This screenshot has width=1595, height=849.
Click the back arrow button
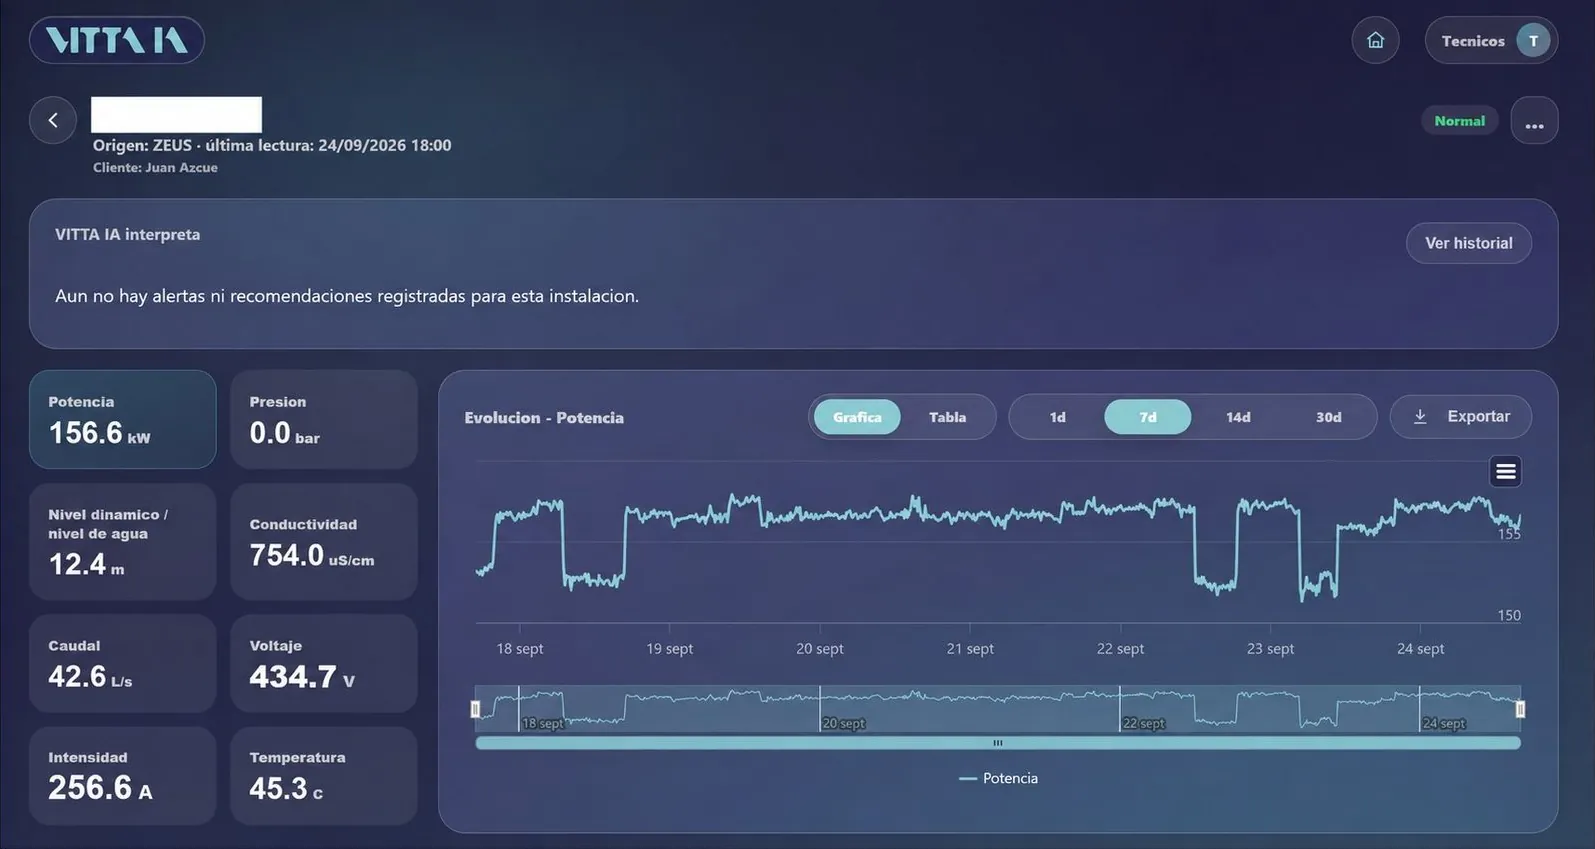(x=53, y=120)
